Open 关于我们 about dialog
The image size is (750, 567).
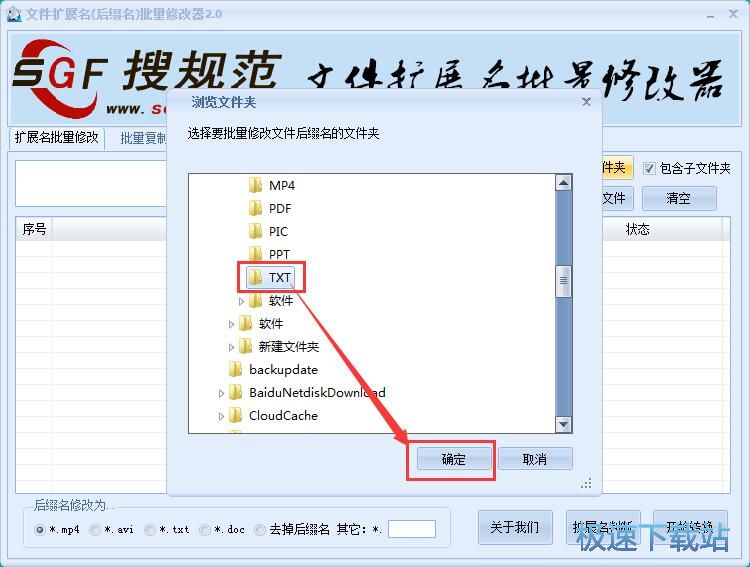515,527
